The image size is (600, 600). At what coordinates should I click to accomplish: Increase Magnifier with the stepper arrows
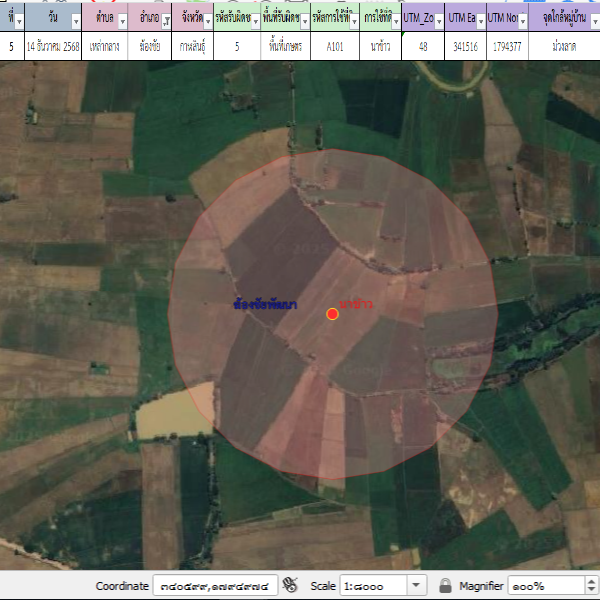point(591,581)
